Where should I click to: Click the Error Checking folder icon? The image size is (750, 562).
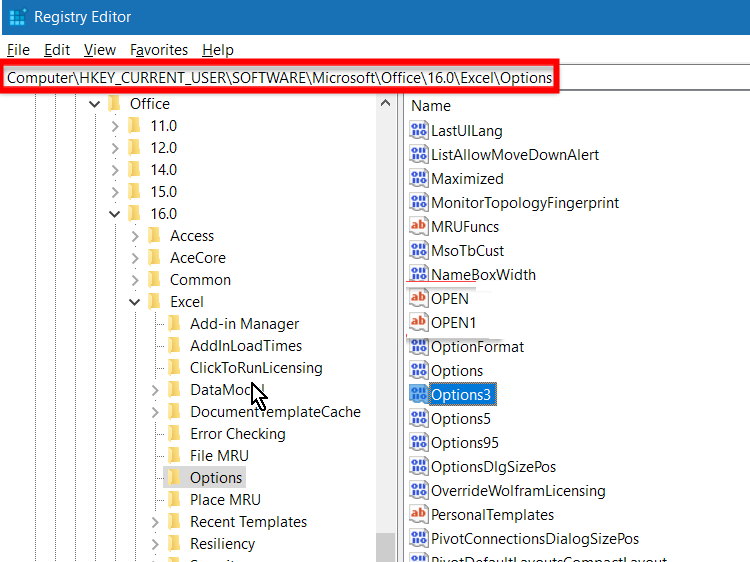point(175,434)
